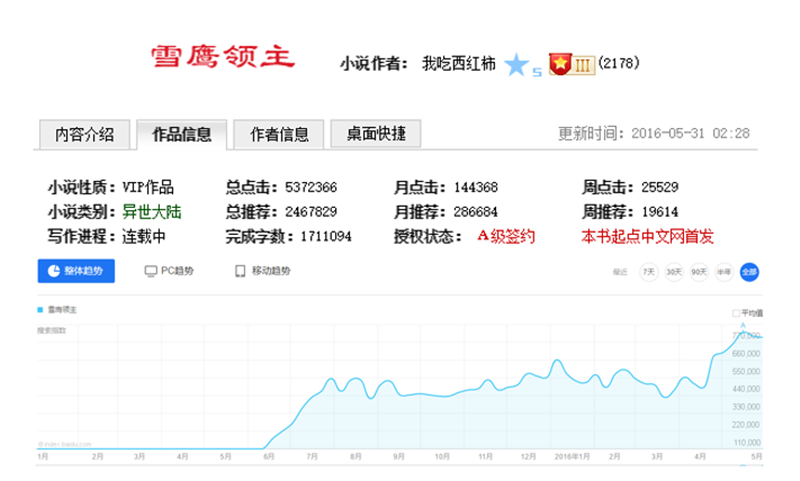Select the 半年 time range

(724, 272)
